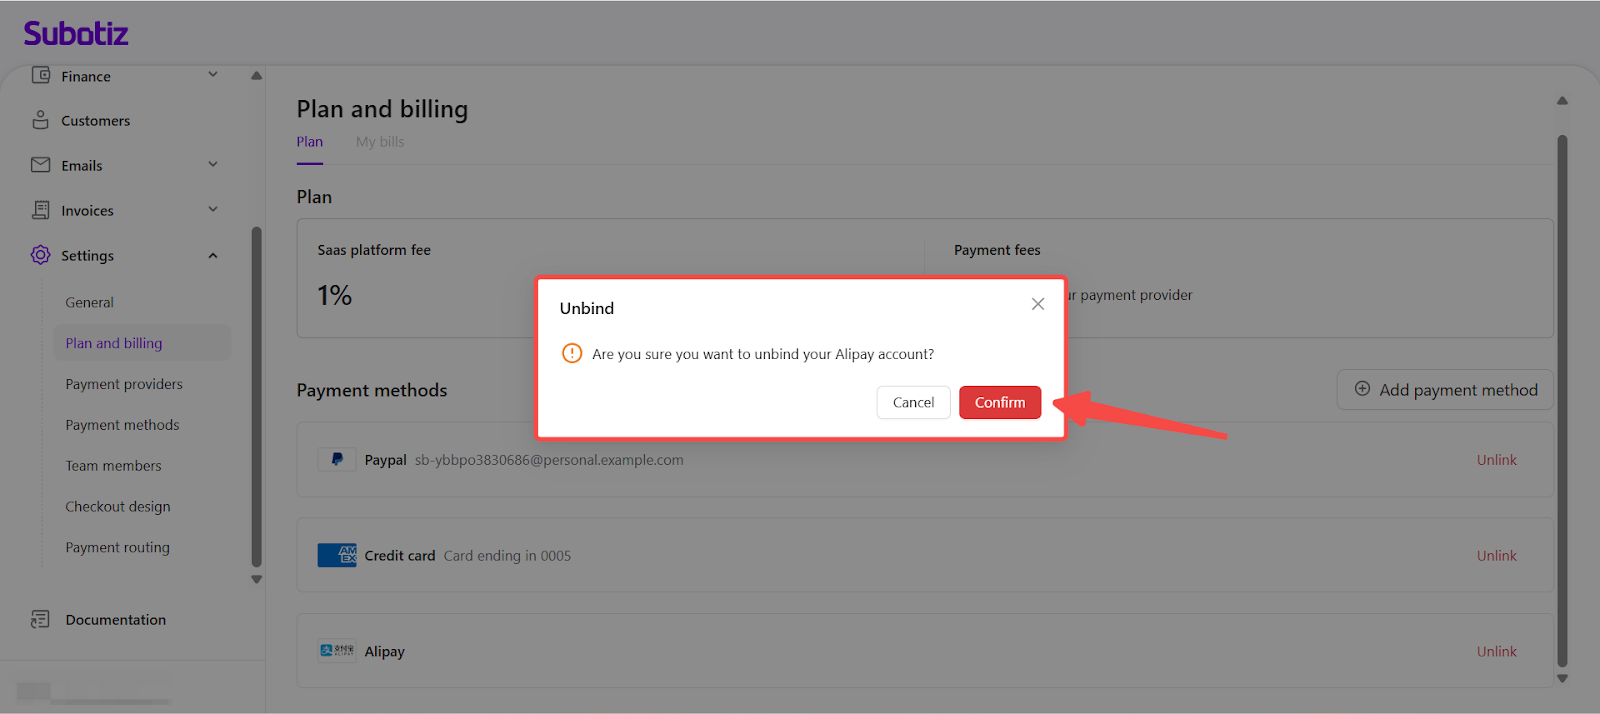Screen dimensions: 1600x714
Task: Click the Invoices receipt icon
Action: (x=41, y=210)
